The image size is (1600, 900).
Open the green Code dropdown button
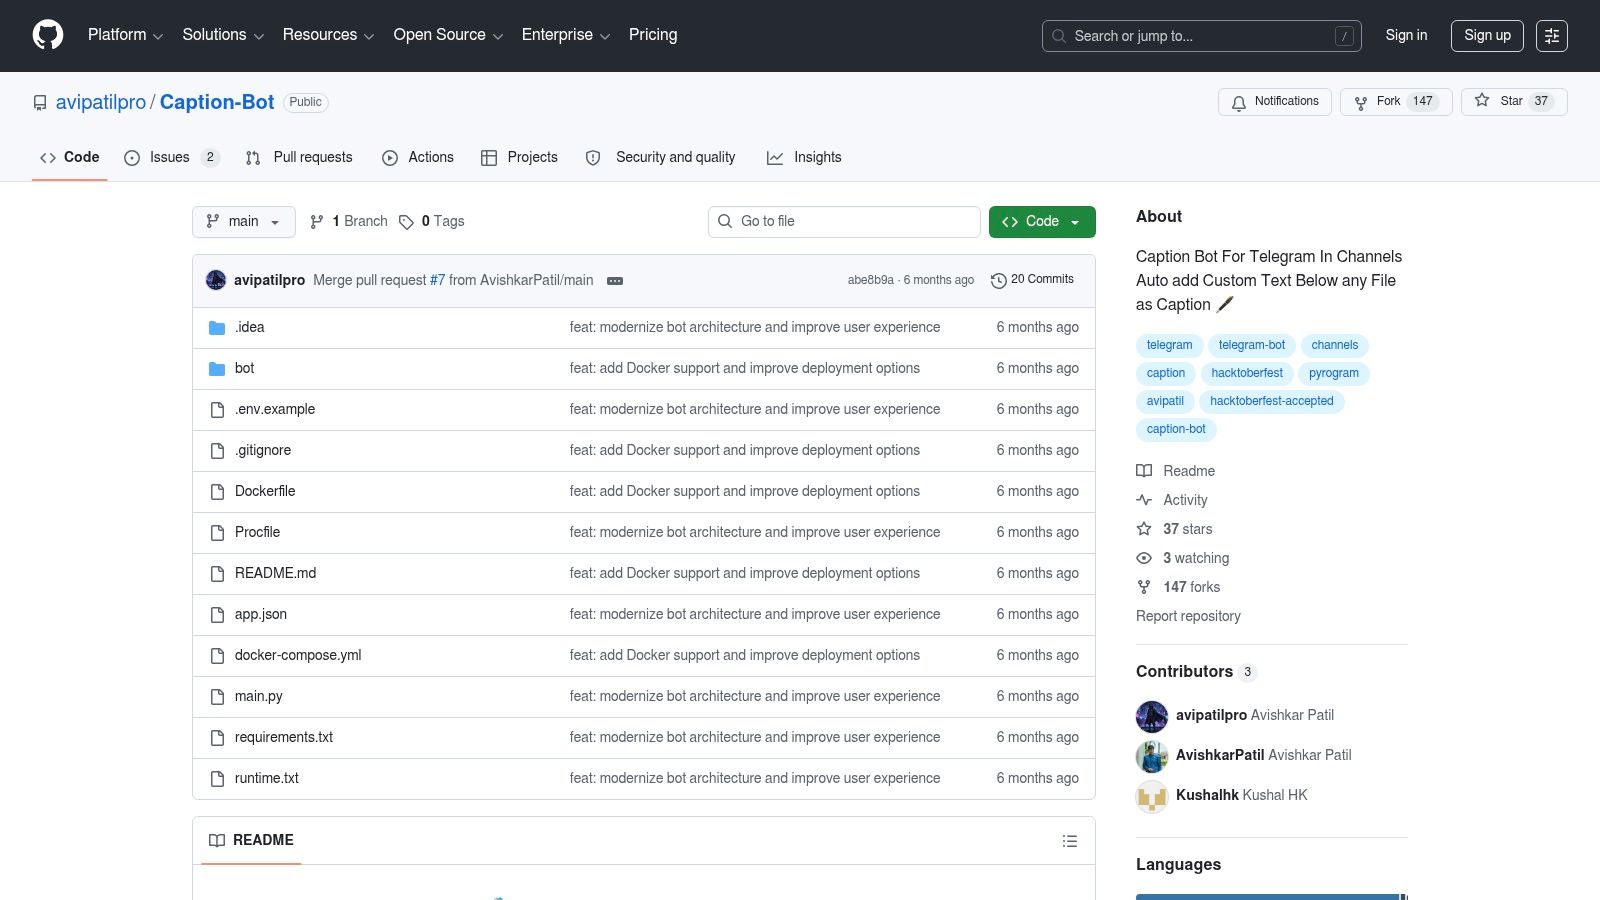point(1042,222)
